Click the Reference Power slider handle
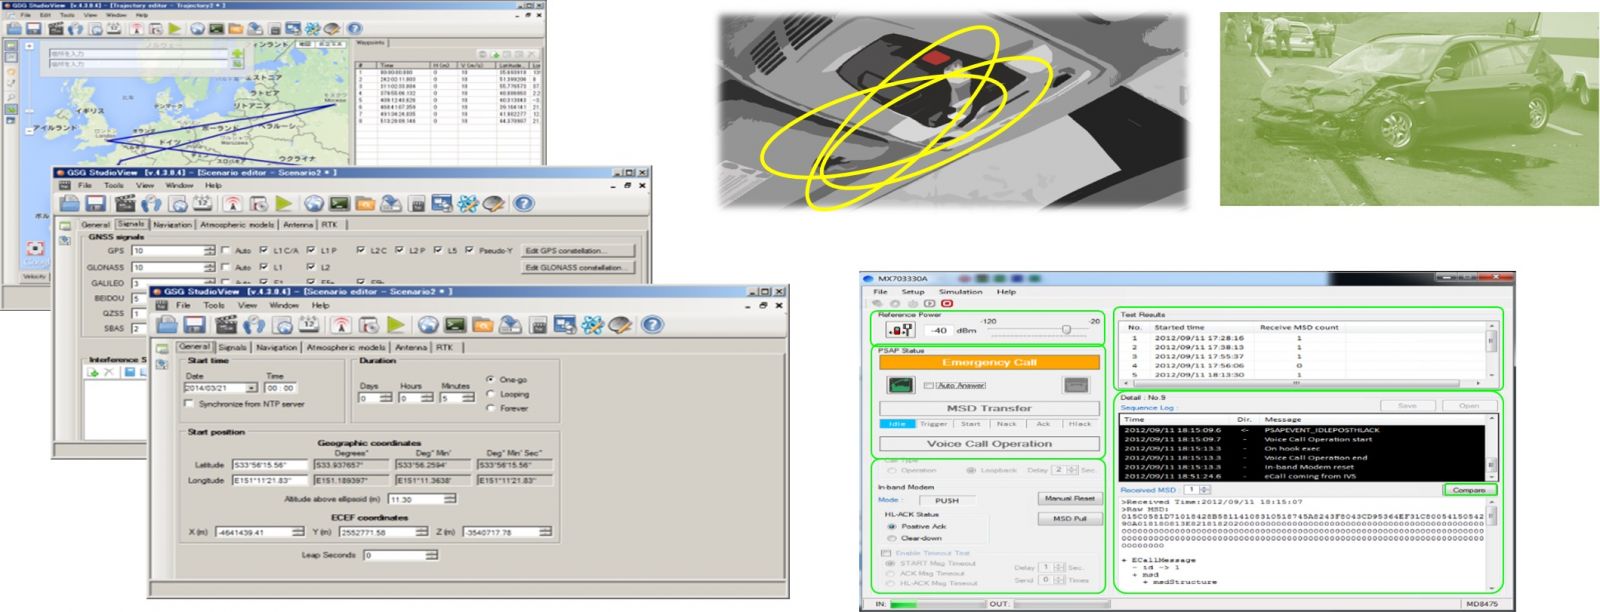Image resolution: width=1600 pixels, height=612 pixels. [1066, 330]
